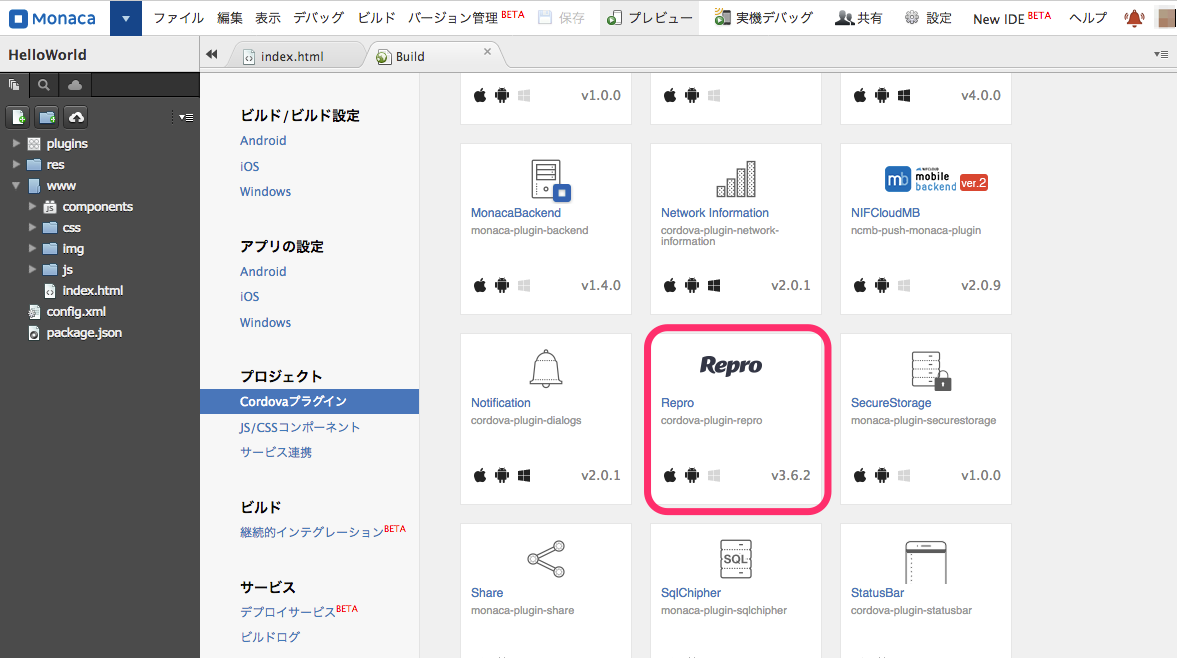Click the SqlChipher plugin icon

point(736,559)
